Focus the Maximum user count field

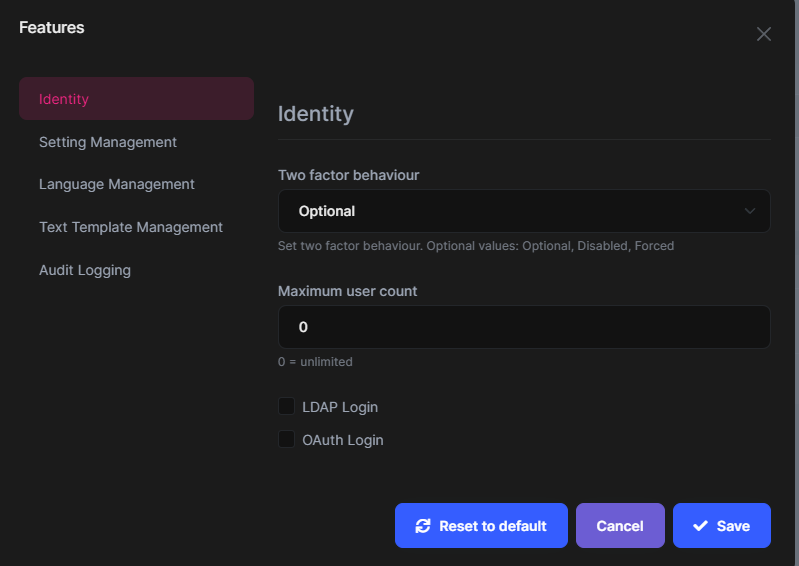[523, 327]
